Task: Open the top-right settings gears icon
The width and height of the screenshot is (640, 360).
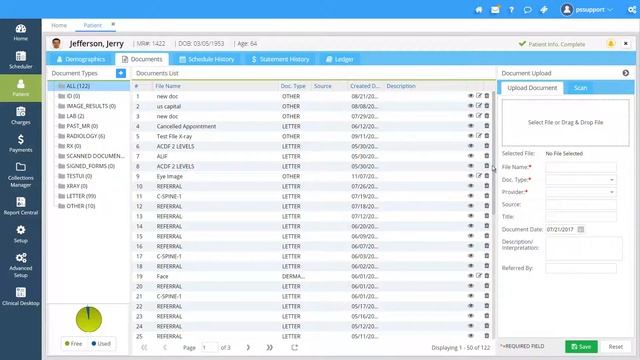Action: (632, 9)
